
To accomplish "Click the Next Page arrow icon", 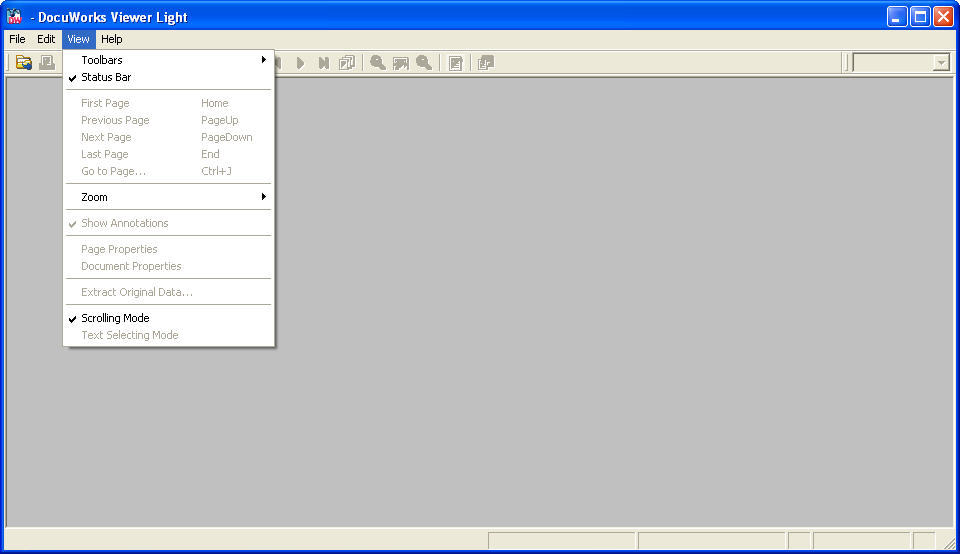I will coord(300,62).
